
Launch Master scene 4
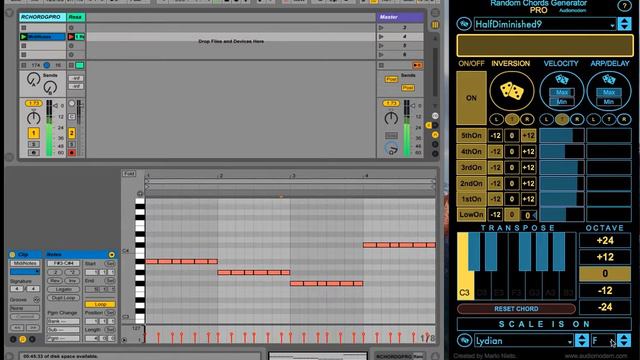(x=381, y=37)
